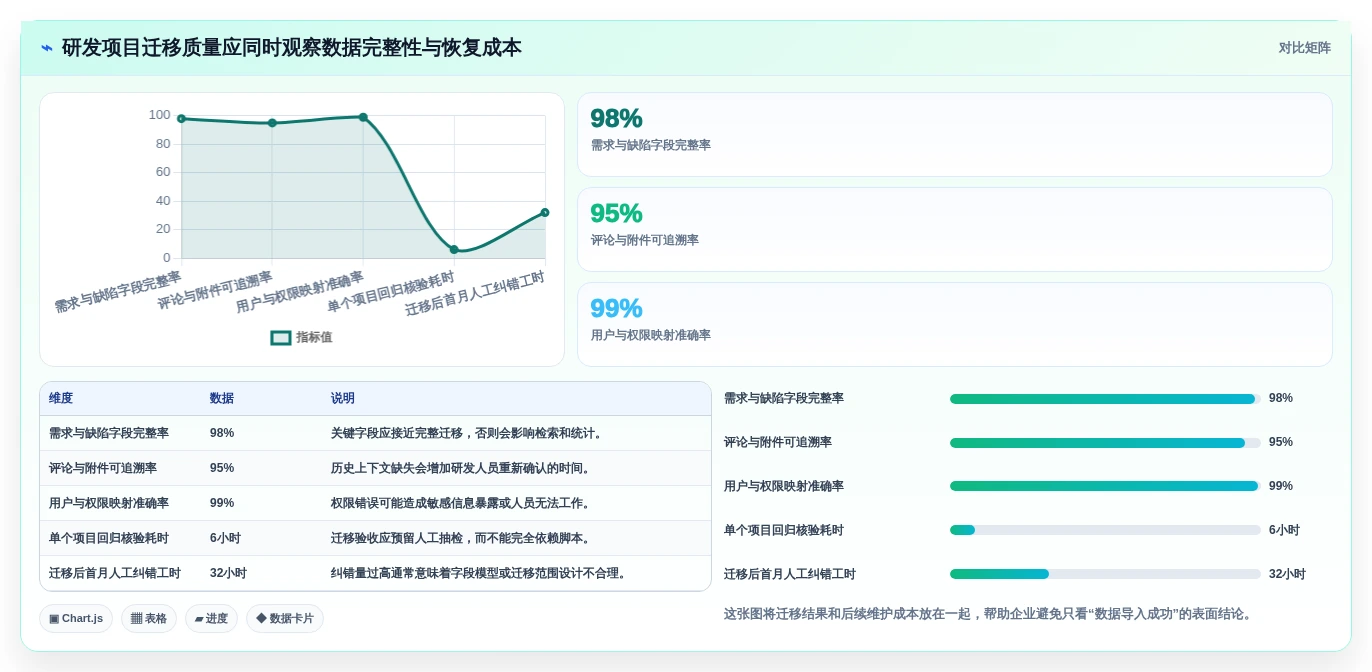The image size is (1372, 672).
Task: Click the 说明 column header
Action: 343,398
